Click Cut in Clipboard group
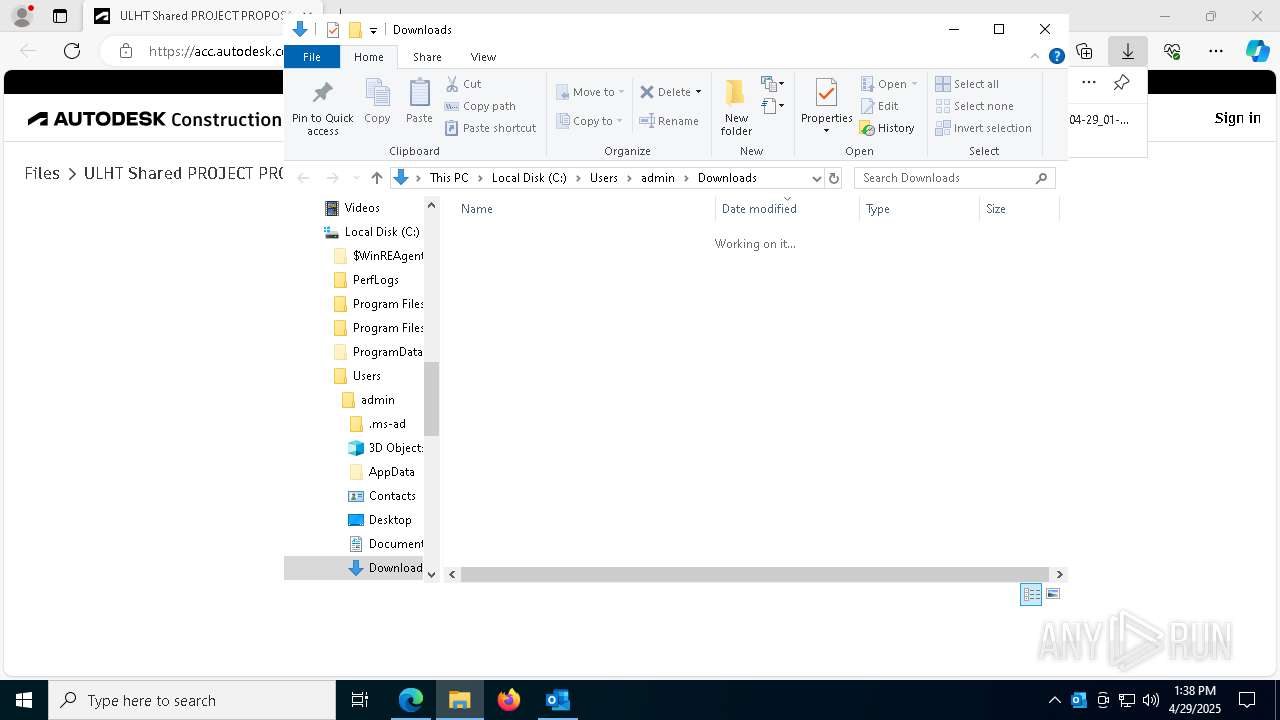The height and width of the screenshot is (720, 1280). (463, 84)
